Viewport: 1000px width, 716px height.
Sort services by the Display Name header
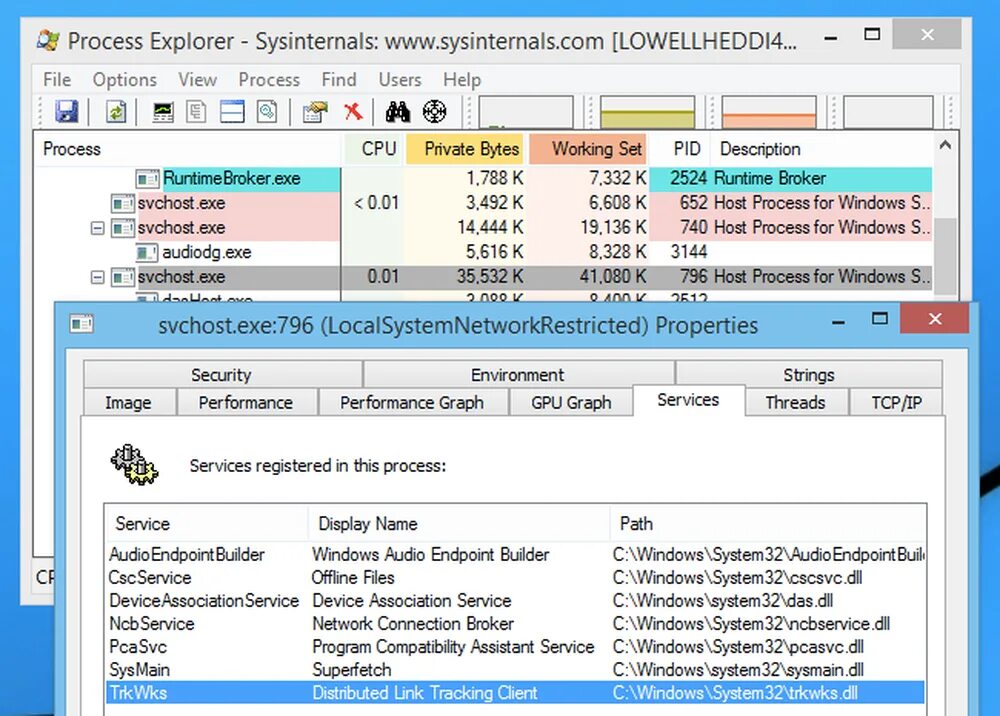(459, 523)
